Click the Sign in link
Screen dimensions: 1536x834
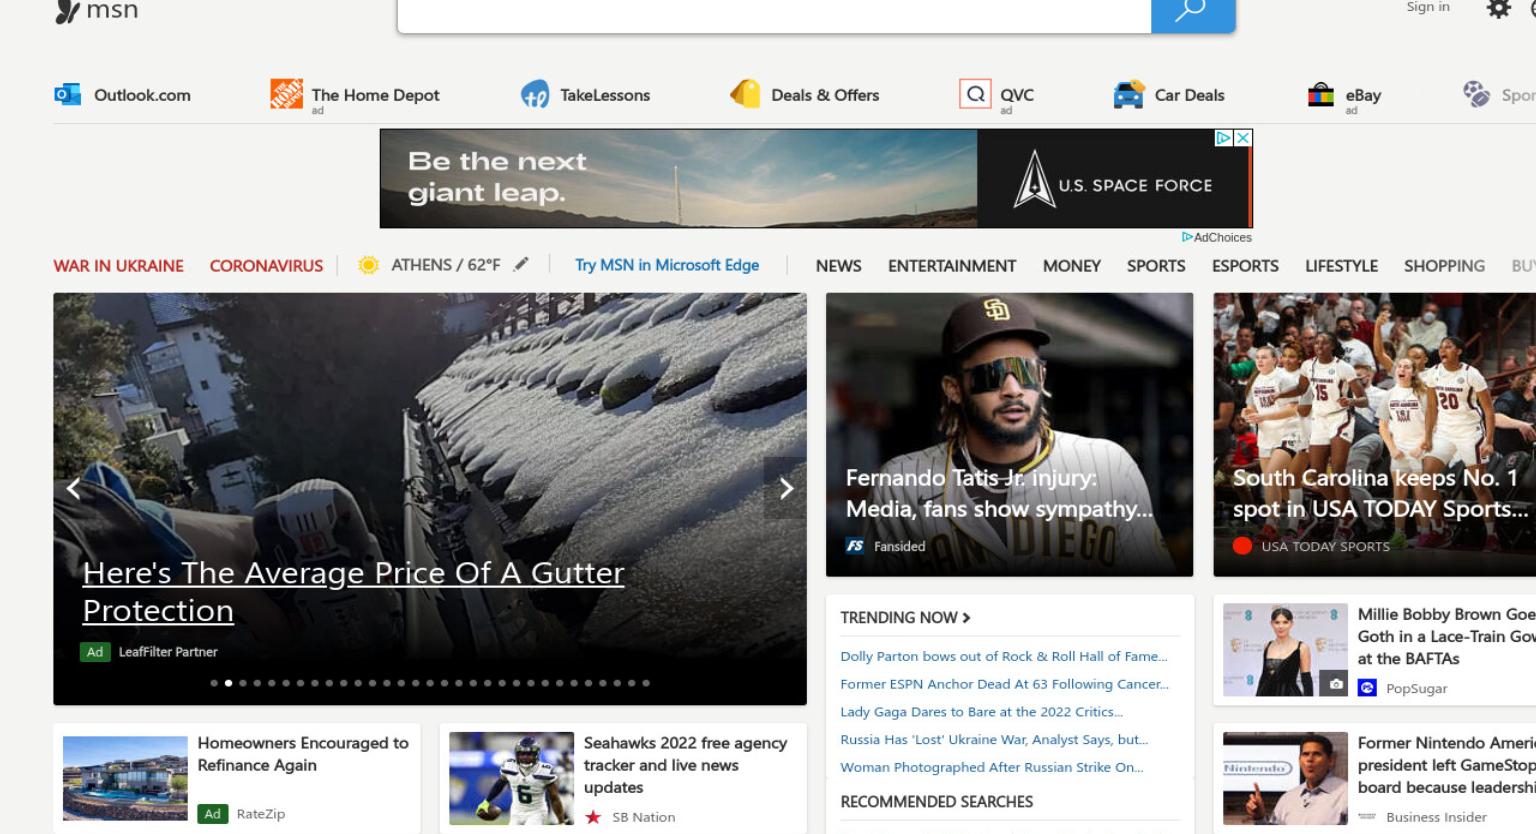(x=1427, y=7)
